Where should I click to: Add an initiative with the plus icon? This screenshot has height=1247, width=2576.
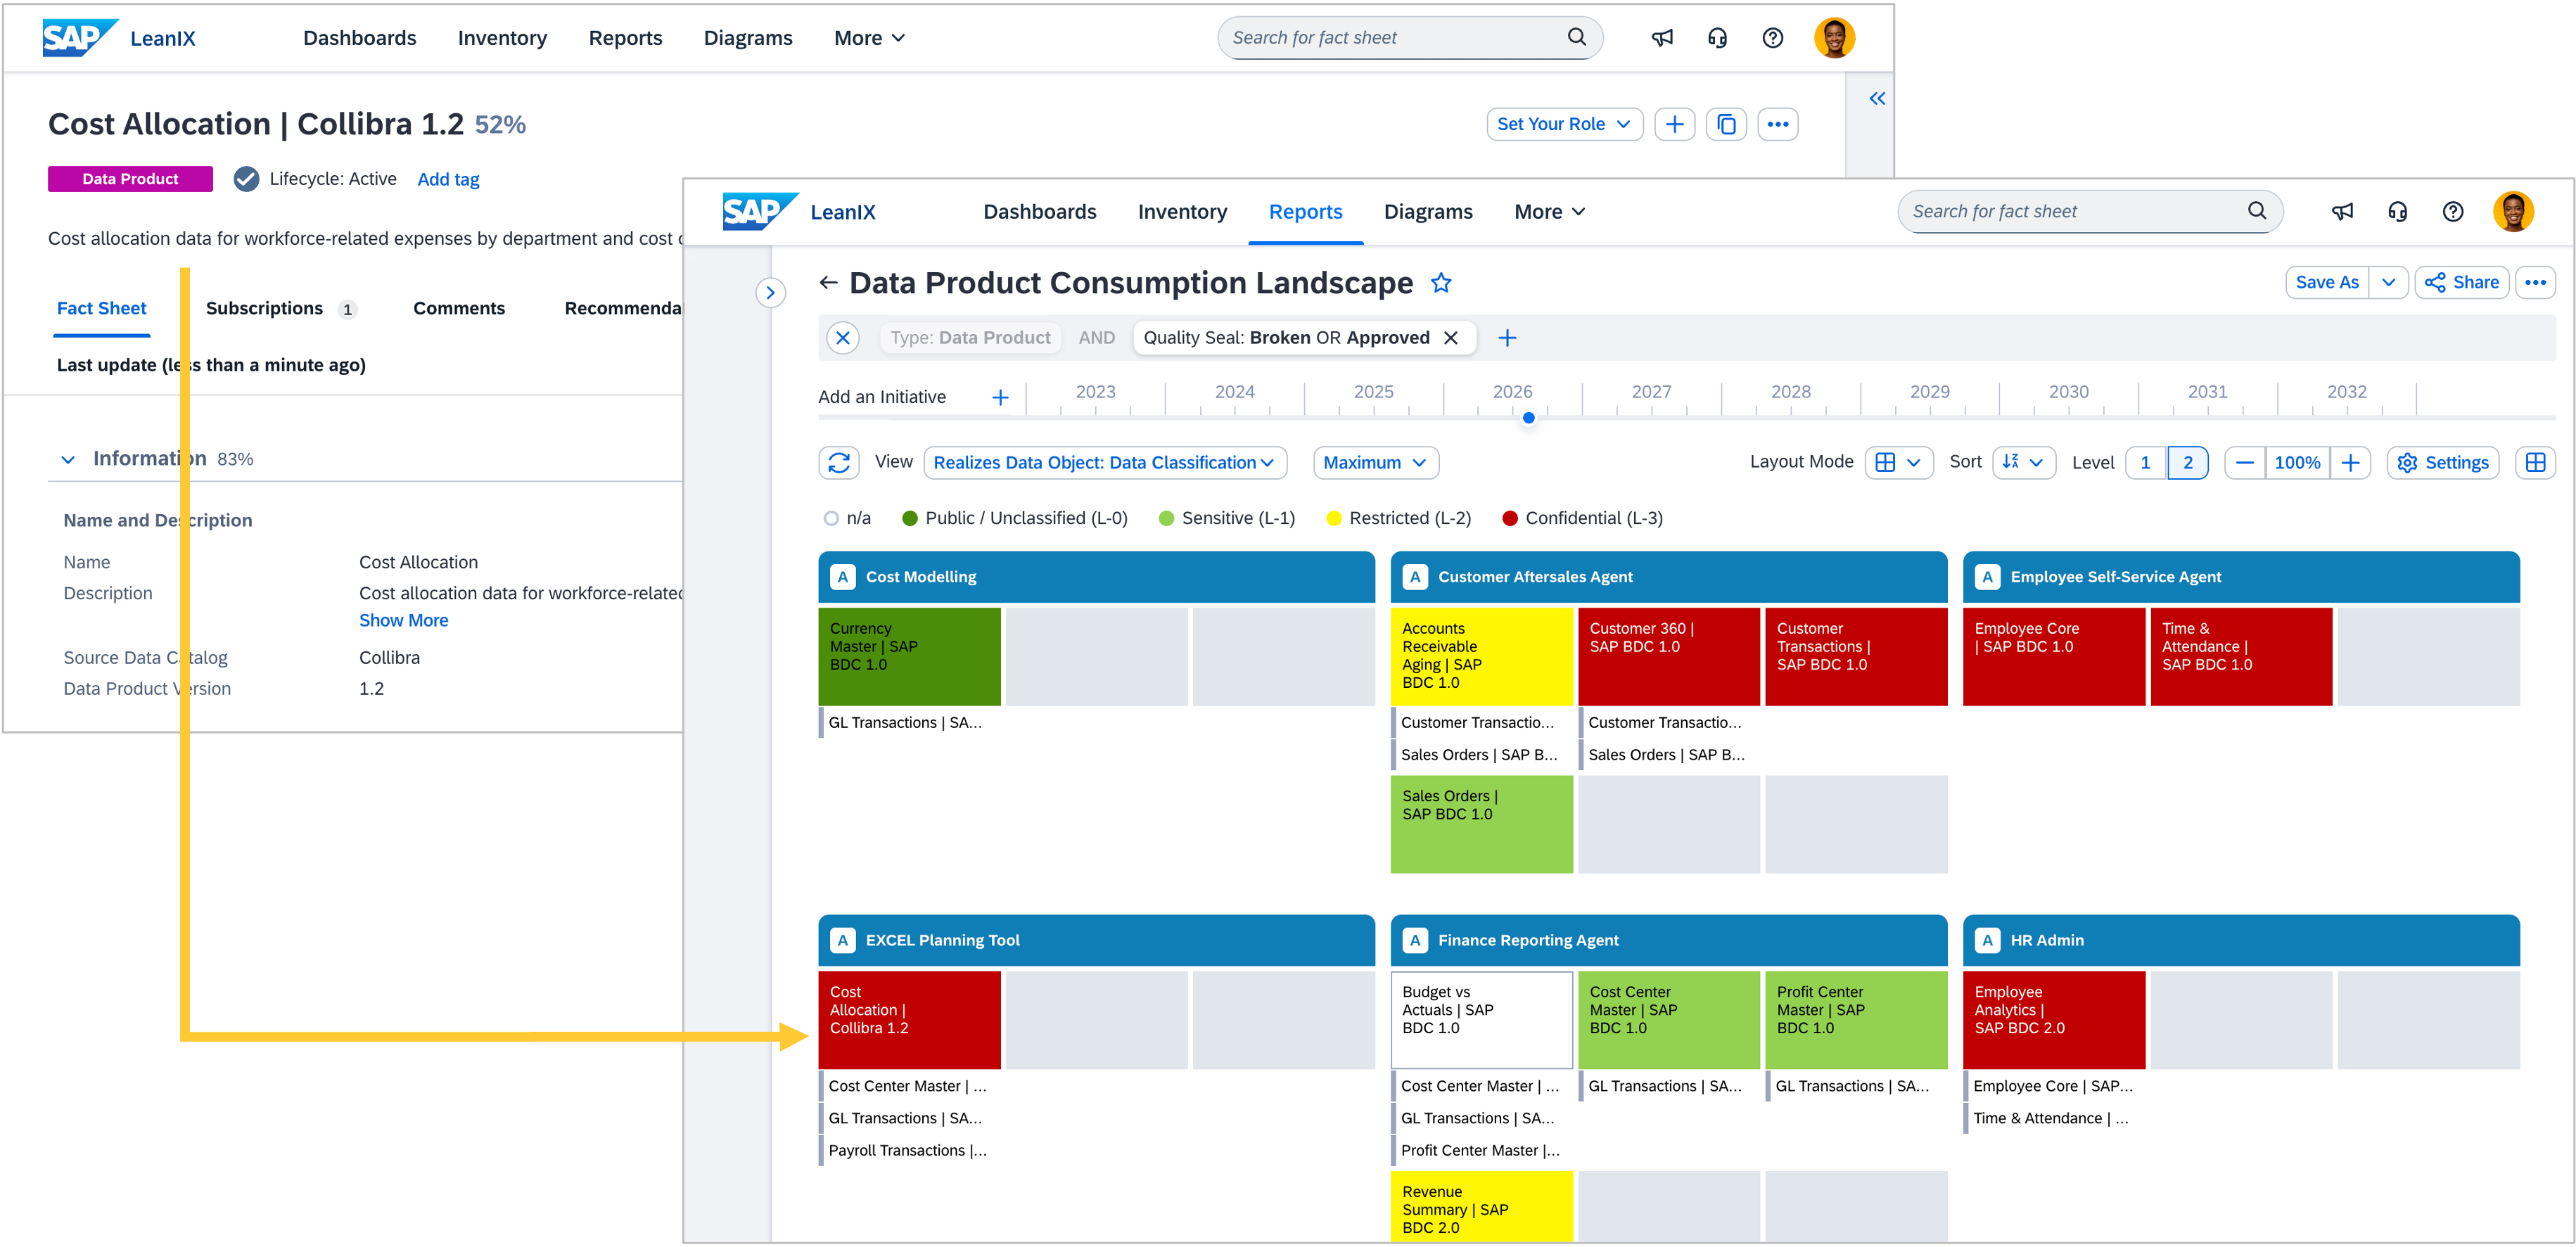(x=1000, y=397)
